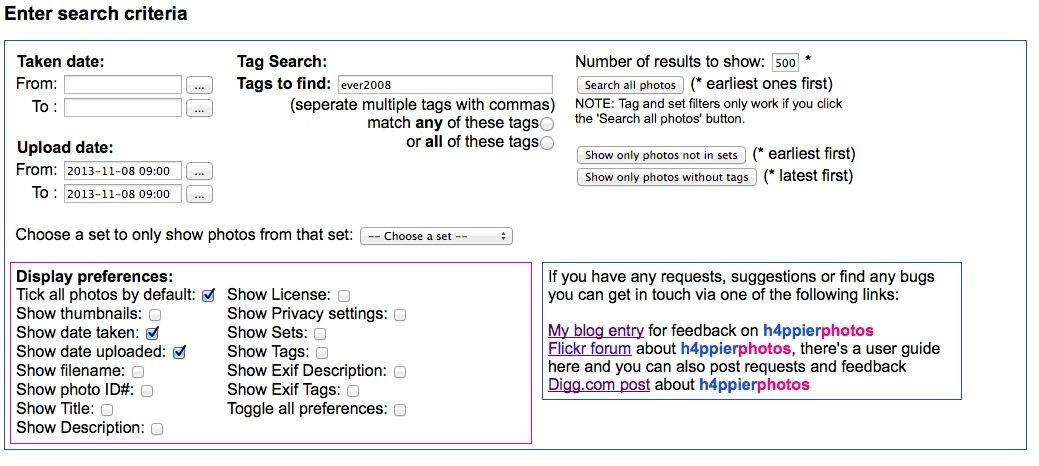Open date picker for Taken date From
Image resolution: width=1039 pixels, height=466 pixels.
(x=200, y=85)
